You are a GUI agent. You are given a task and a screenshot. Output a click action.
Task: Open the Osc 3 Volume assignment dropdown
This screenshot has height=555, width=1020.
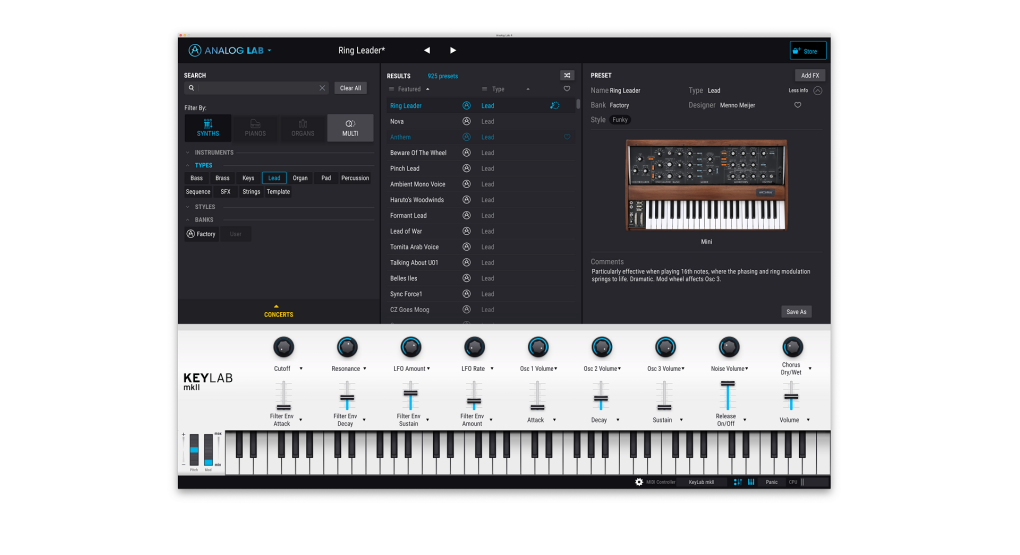click(x=682, y=369)
